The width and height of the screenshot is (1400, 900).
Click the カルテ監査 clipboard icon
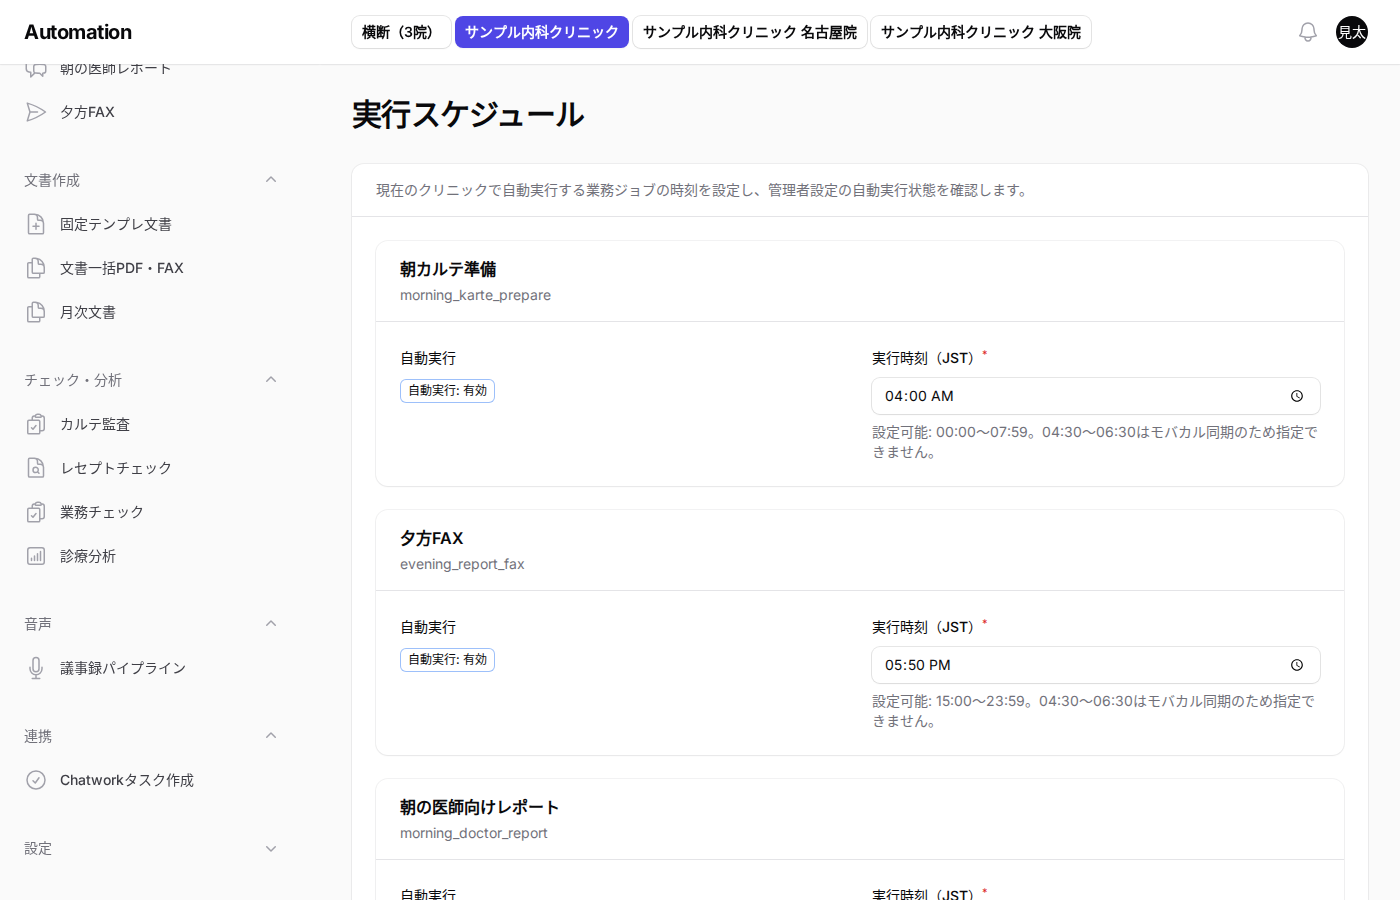point(36,424)
